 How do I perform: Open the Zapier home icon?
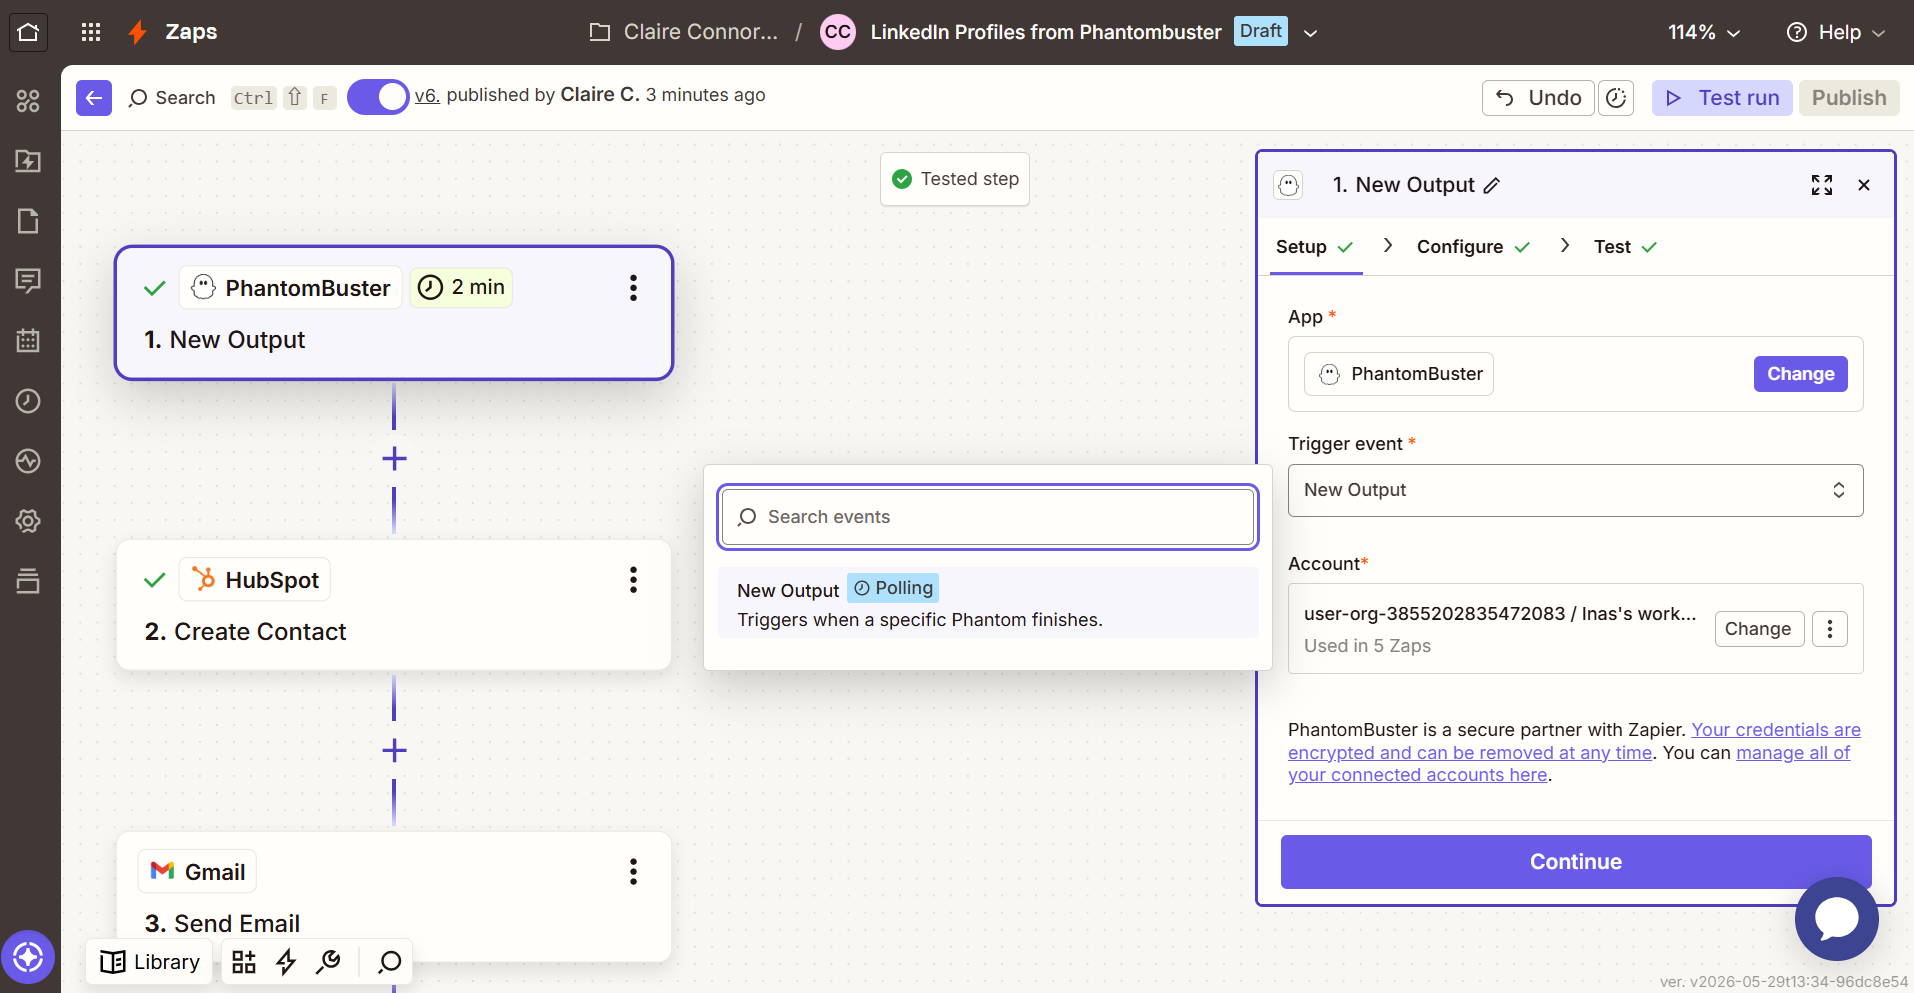29,32
